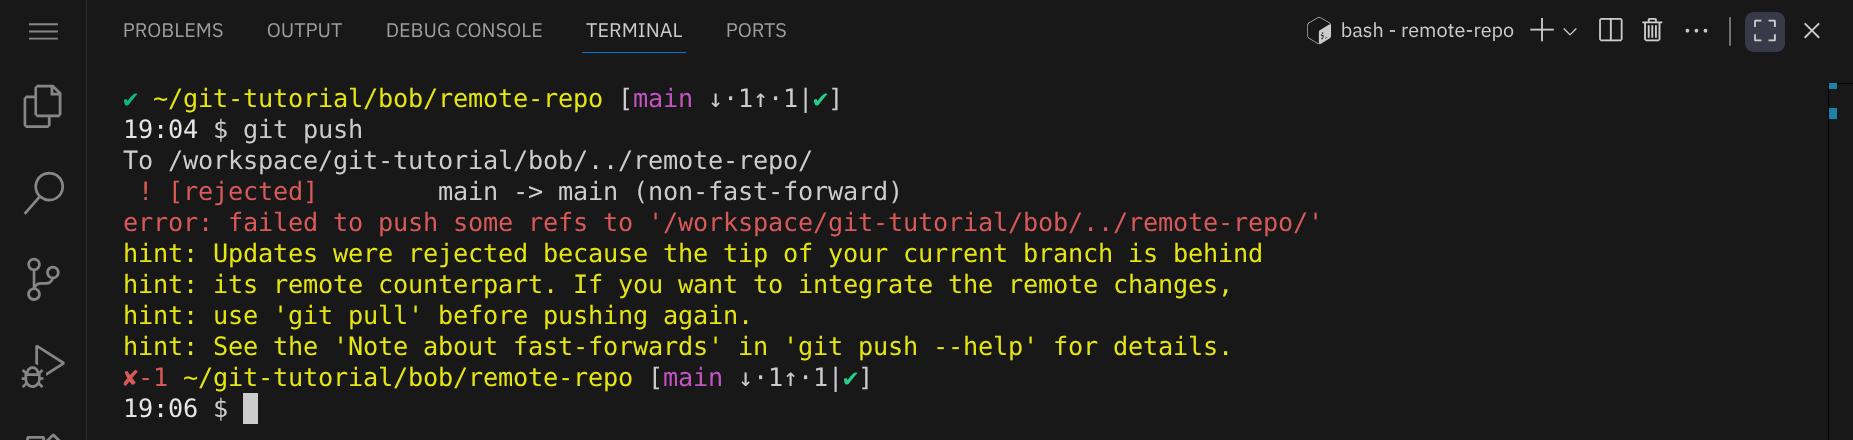This screenshot has height=440, width=1853.
Task: Show the PORTS tab
Action: tap(756, 31)
